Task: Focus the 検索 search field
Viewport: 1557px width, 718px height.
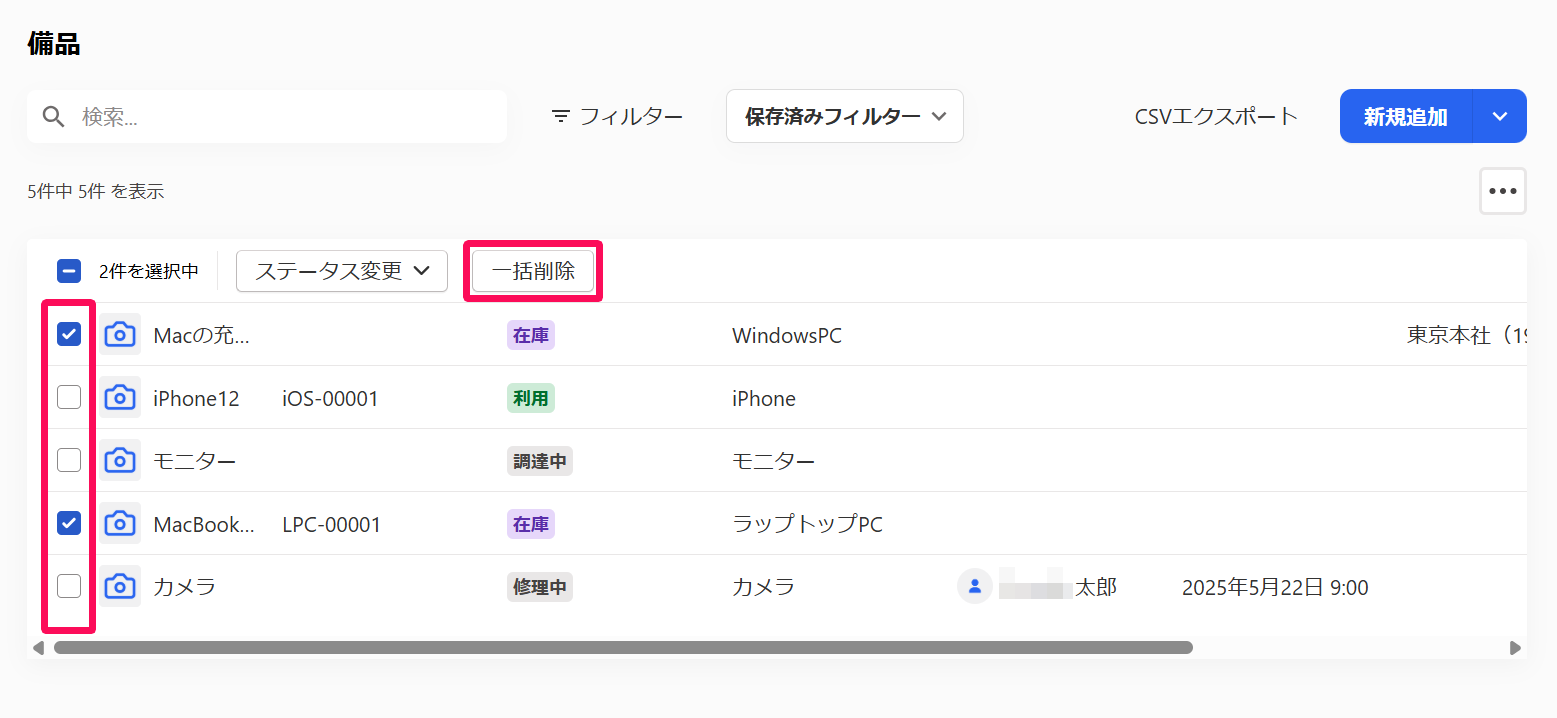Action: 267,116
